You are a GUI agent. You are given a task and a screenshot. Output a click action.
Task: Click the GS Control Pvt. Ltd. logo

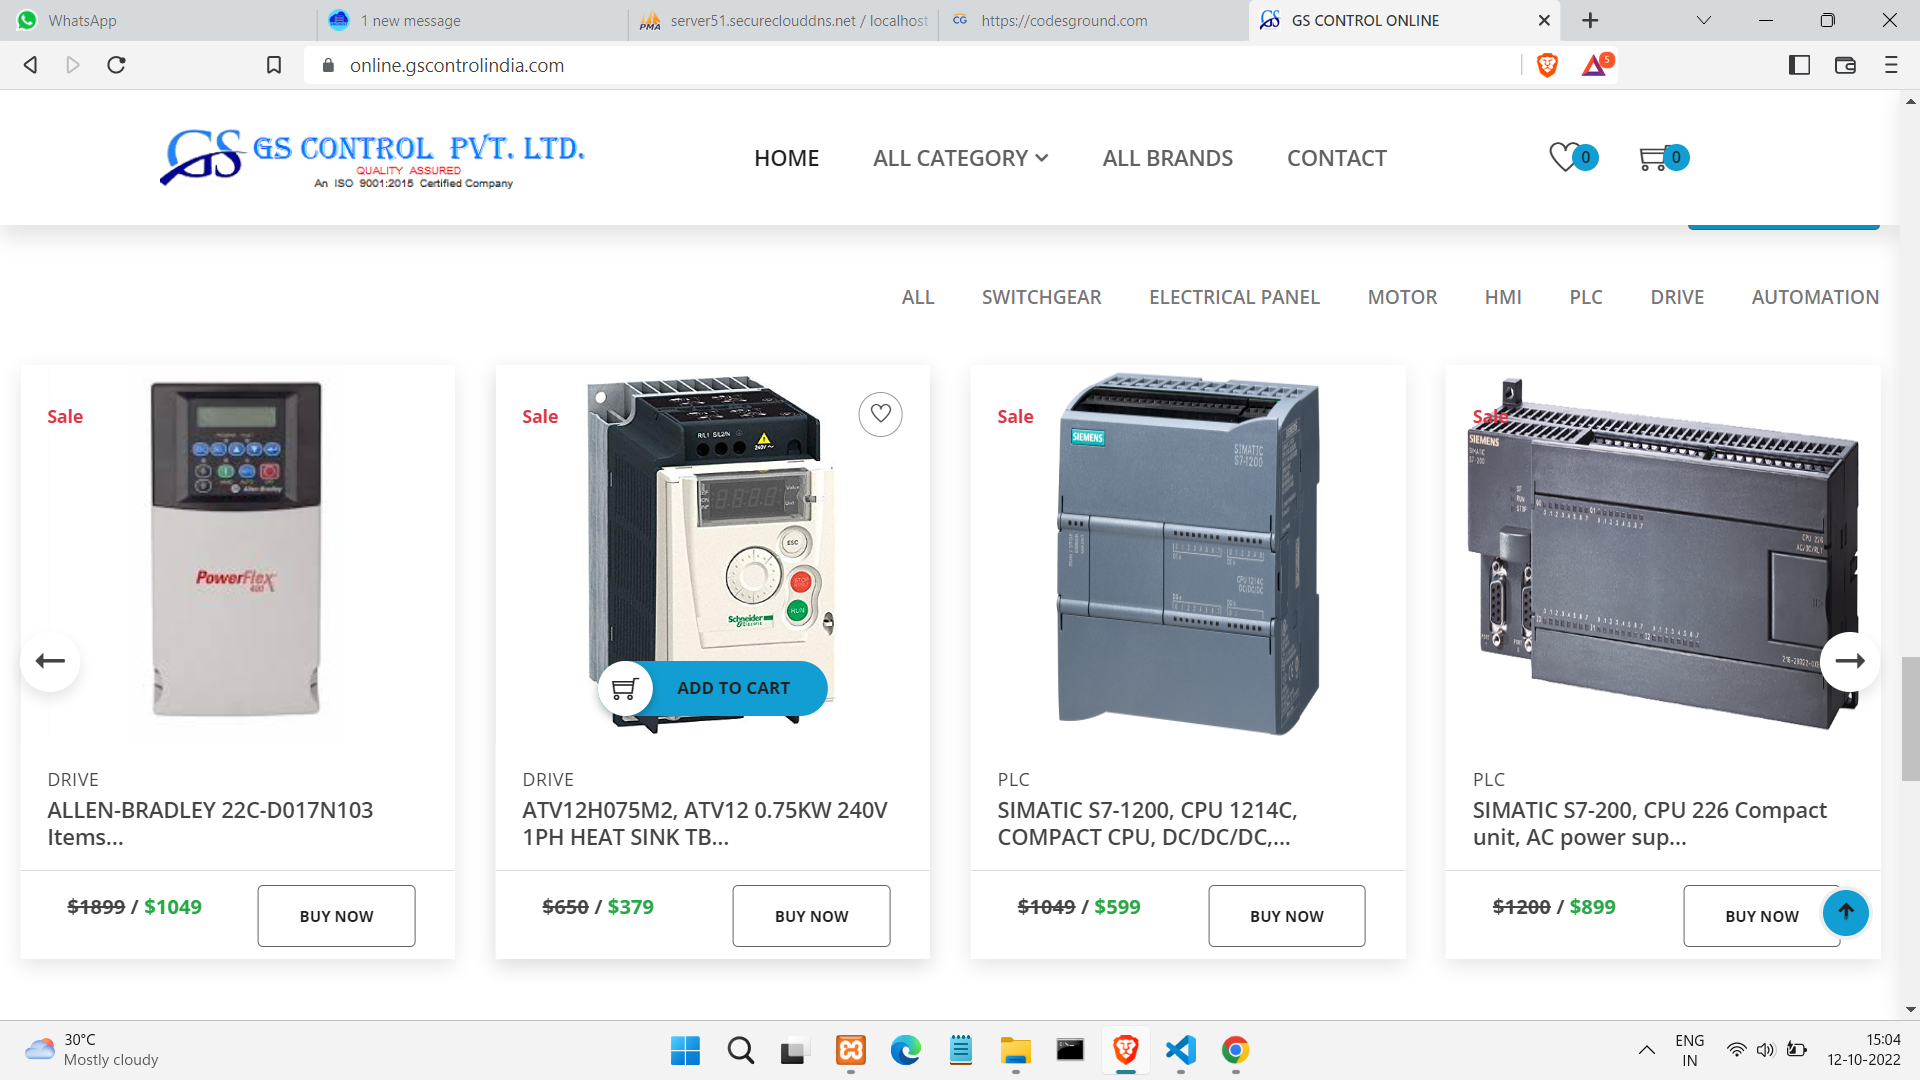(372, 157)
